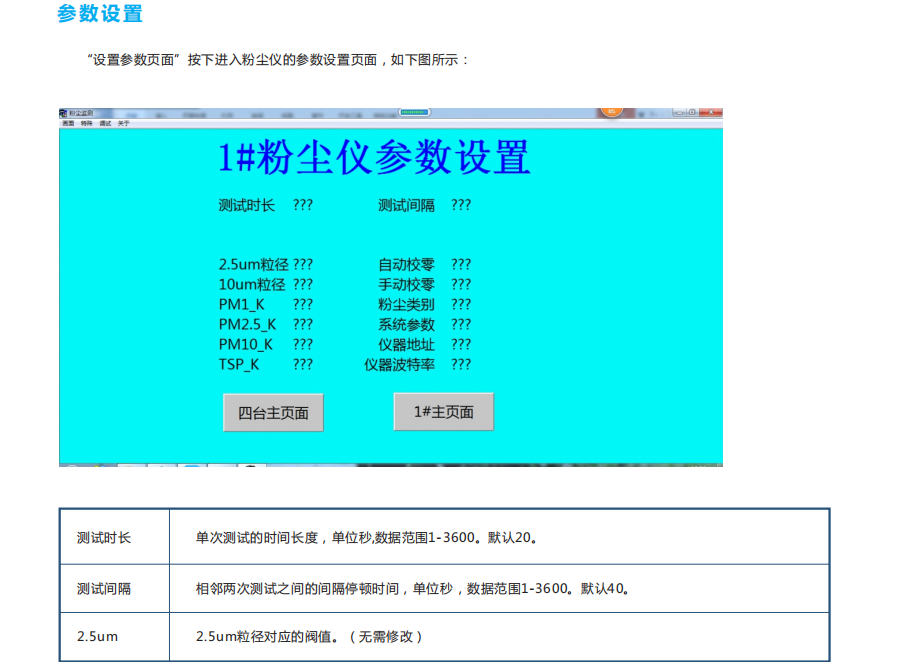
Task: Click the PM1_K label
Action: pyautogui.click(x=242, y=304)
